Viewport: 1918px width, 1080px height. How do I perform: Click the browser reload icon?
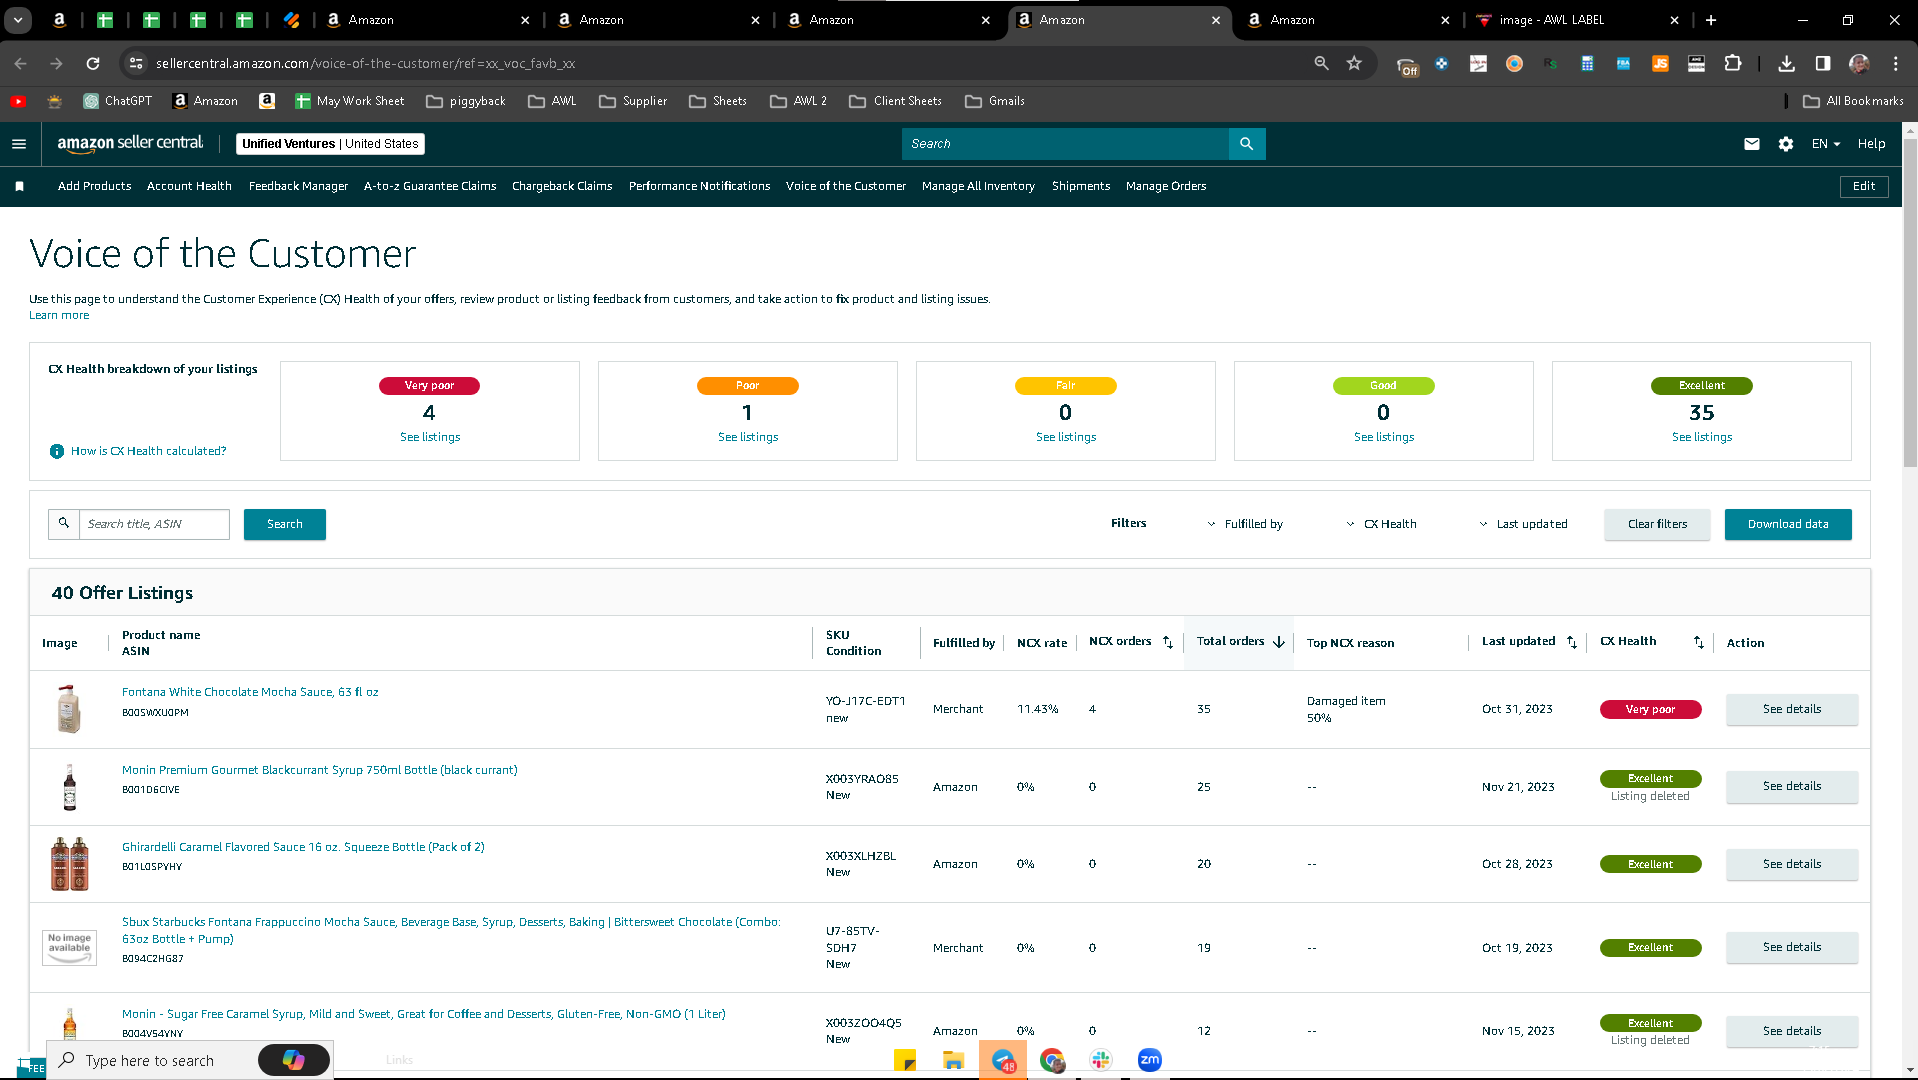coord(93,63)
